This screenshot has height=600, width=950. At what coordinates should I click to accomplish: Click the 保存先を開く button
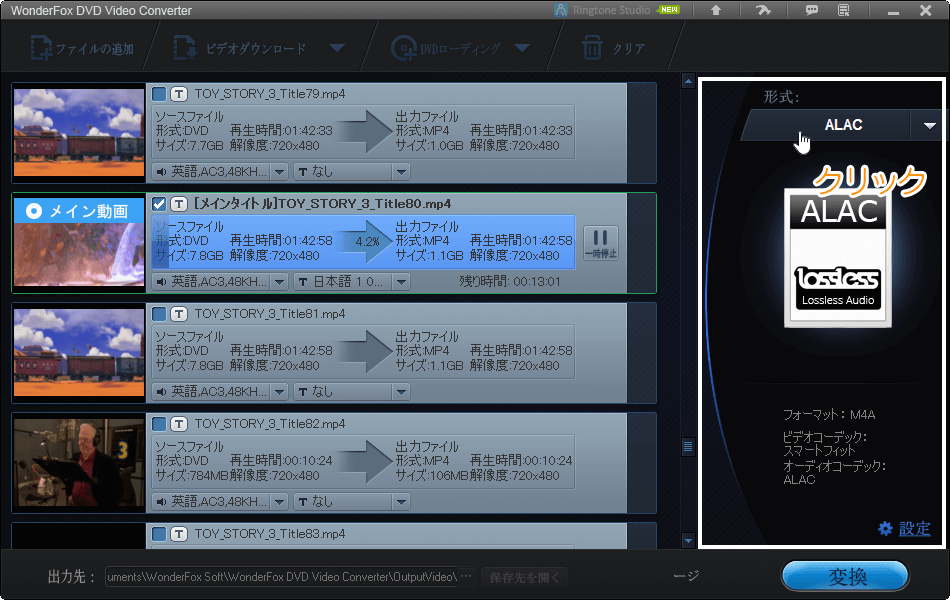pos(525,577)
